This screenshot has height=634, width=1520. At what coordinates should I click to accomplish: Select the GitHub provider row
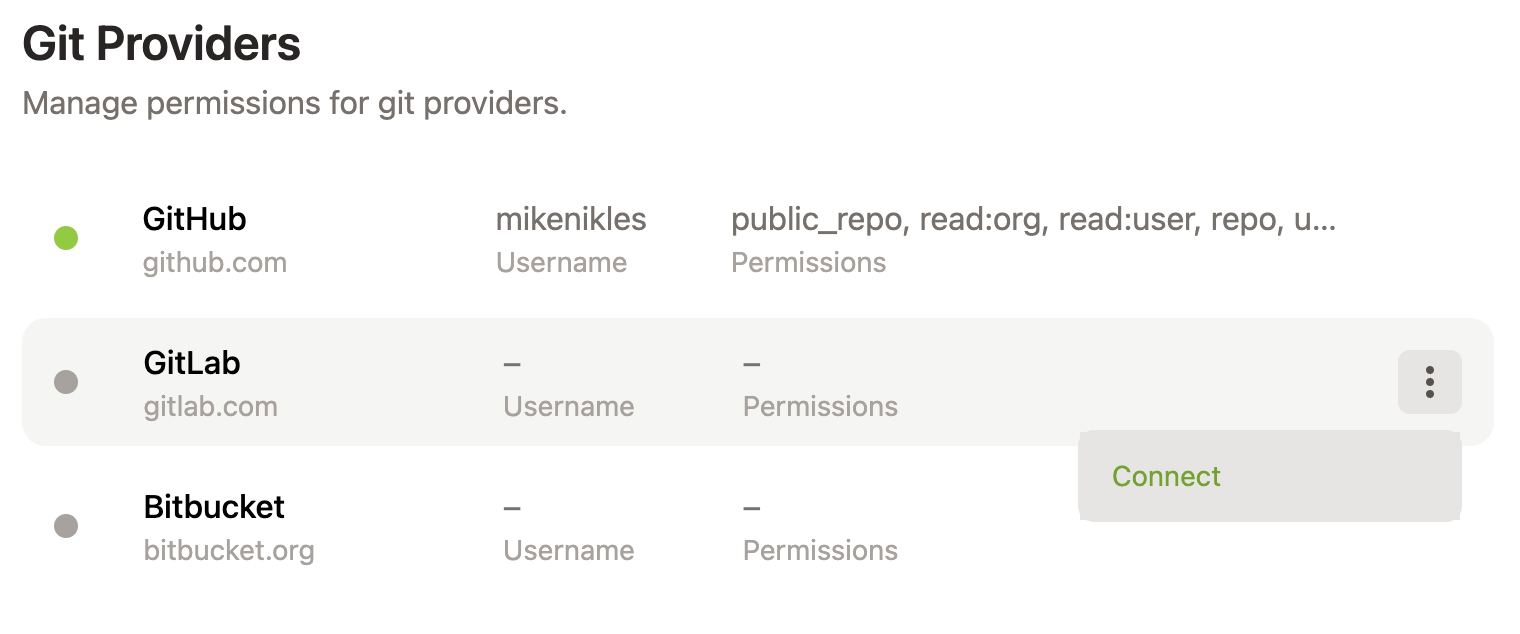(600, 237)
